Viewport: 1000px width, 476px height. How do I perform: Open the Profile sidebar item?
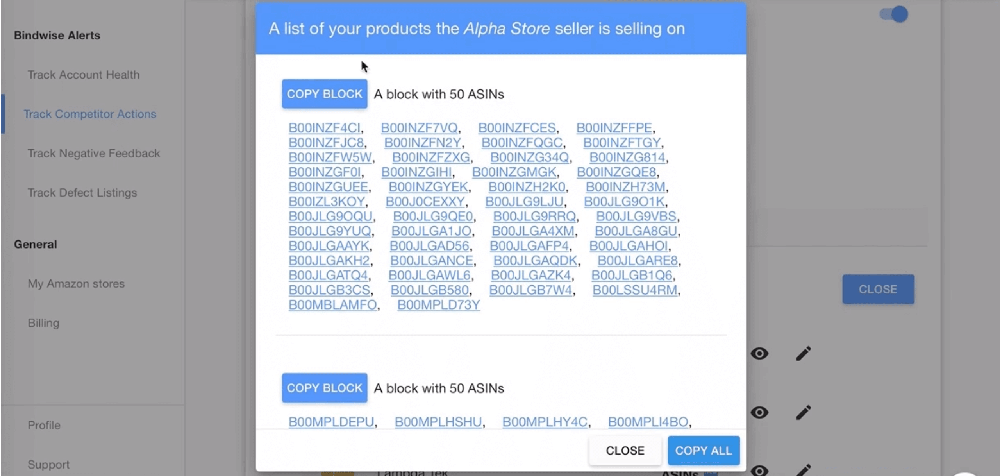click(x=44, y=425)
